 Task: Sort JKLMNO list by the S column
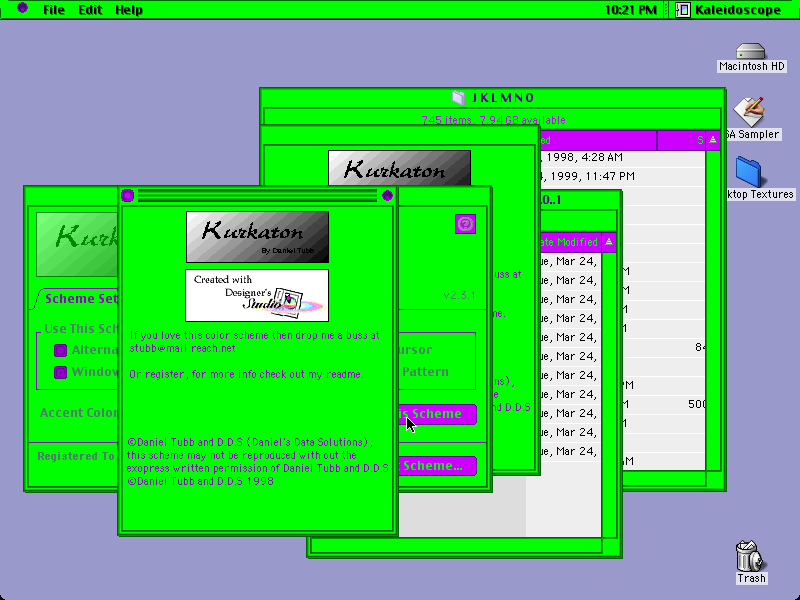click(681, 140)
